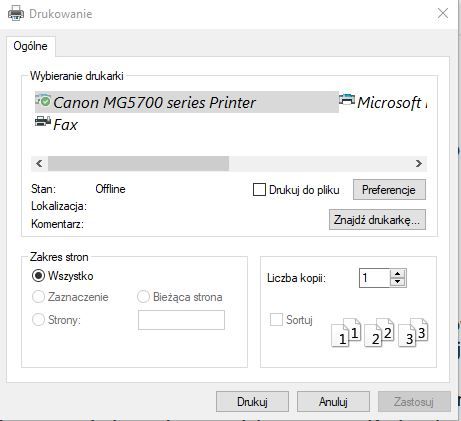The width and height of the screenshot is (461, 421).
Task: Decrease copies with the down arrow
Action: [397, 282]
